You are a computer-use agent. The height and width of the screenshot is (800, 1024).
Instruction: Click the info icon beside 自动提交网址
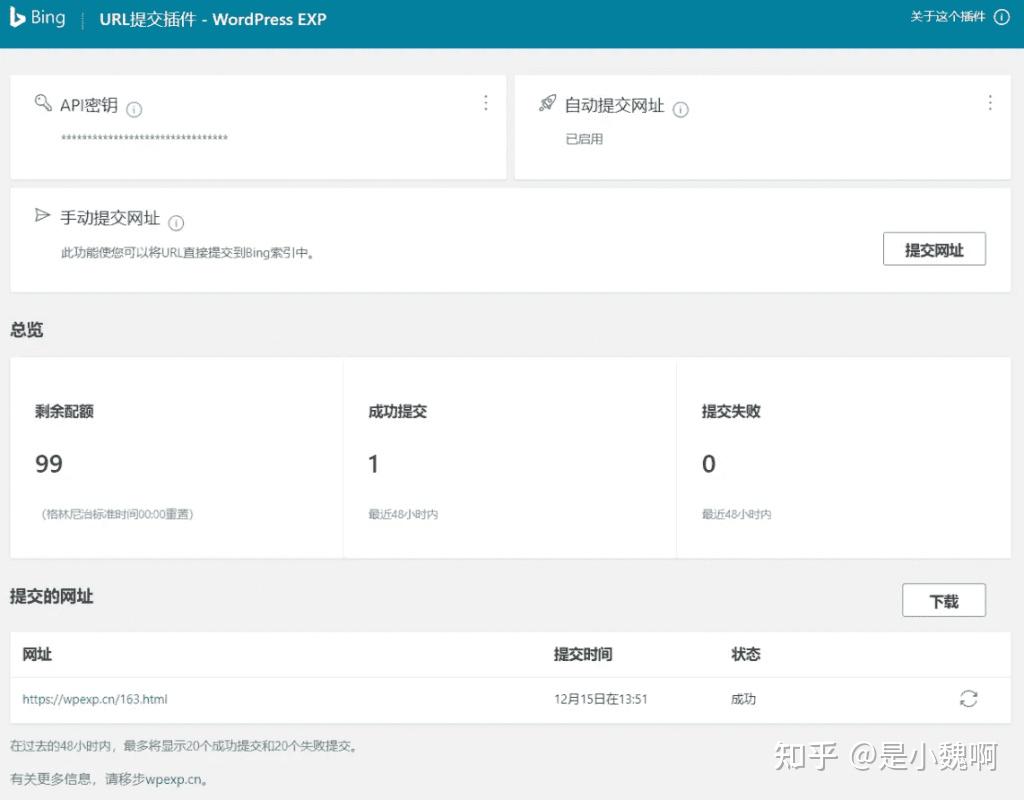tap(681, 110)
